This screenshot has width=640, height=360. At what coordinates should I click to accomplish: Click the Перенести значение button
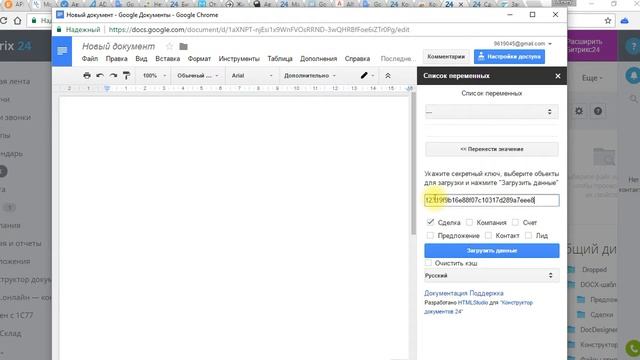point(491,149)
